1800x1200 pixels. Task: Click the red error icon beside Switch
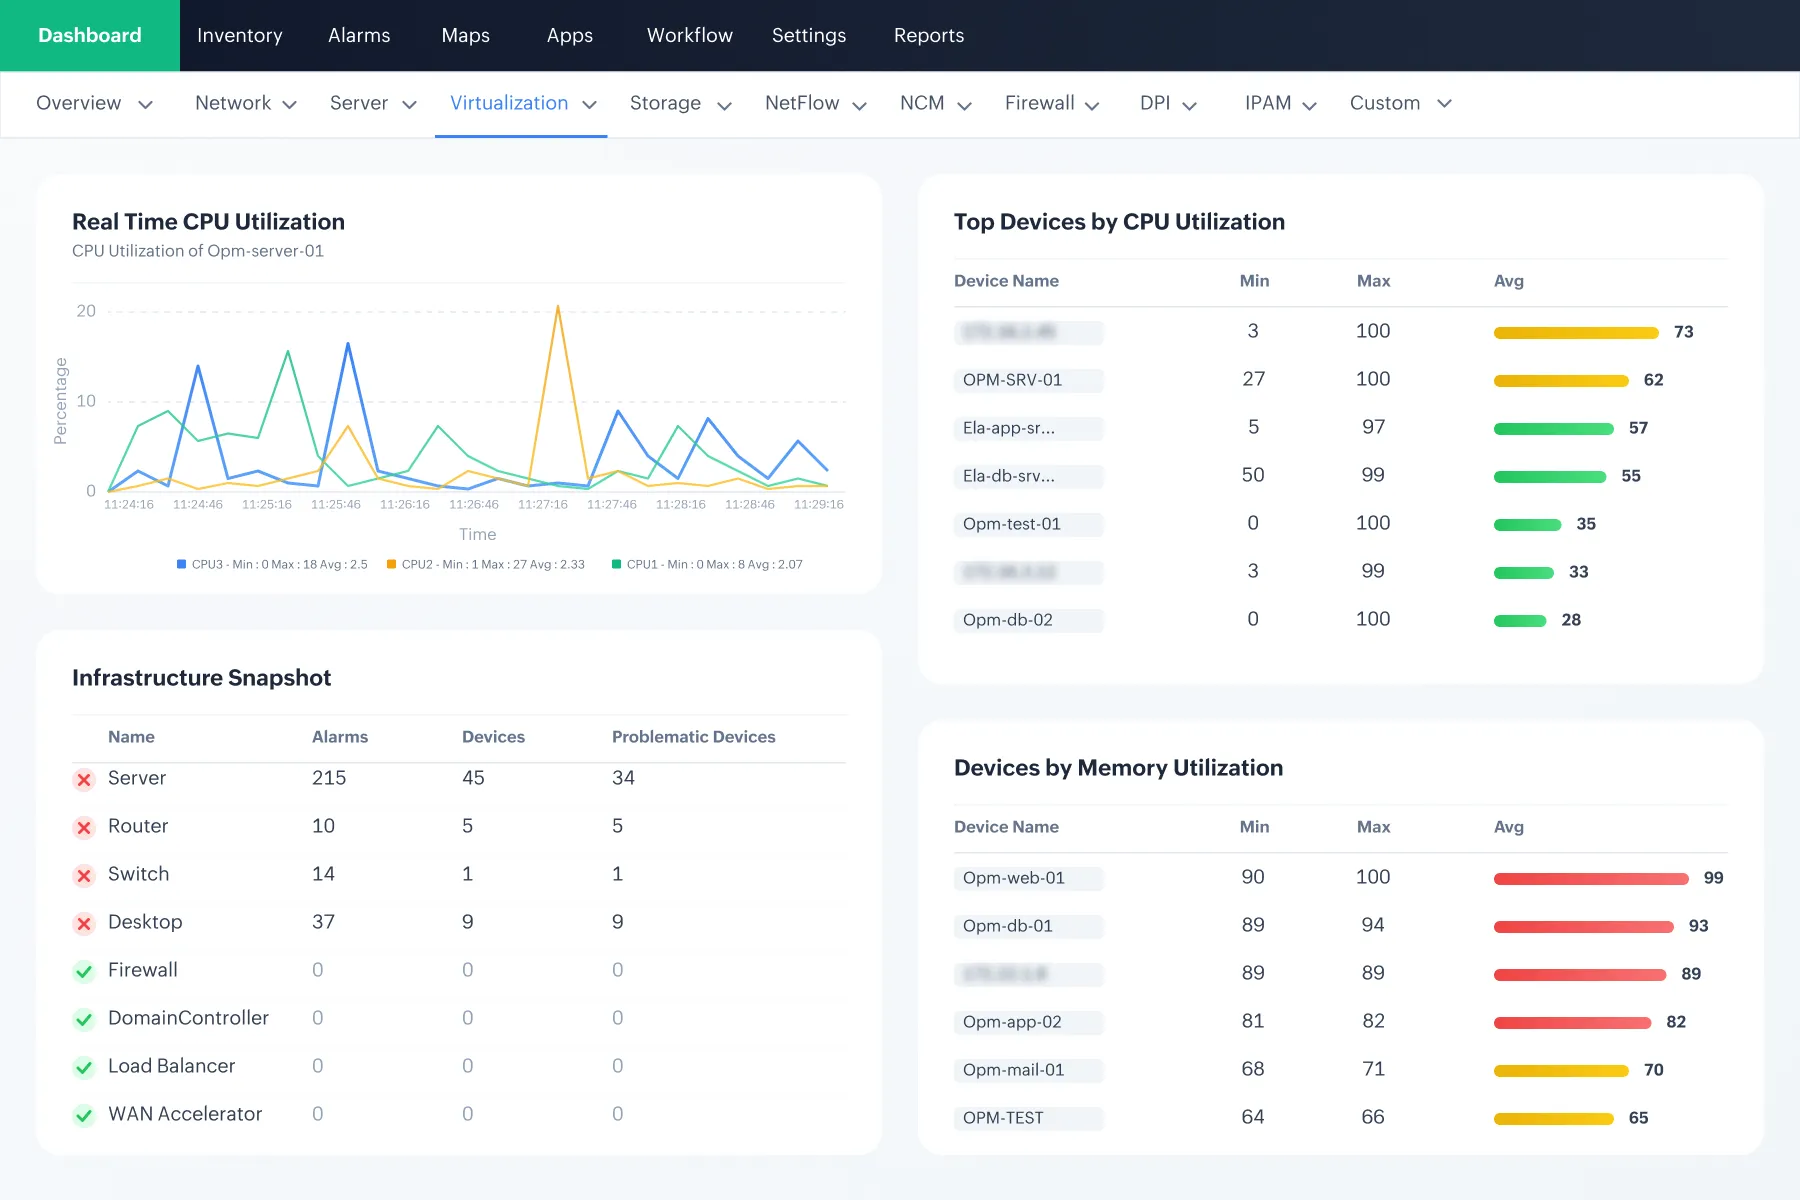(84, 875)
